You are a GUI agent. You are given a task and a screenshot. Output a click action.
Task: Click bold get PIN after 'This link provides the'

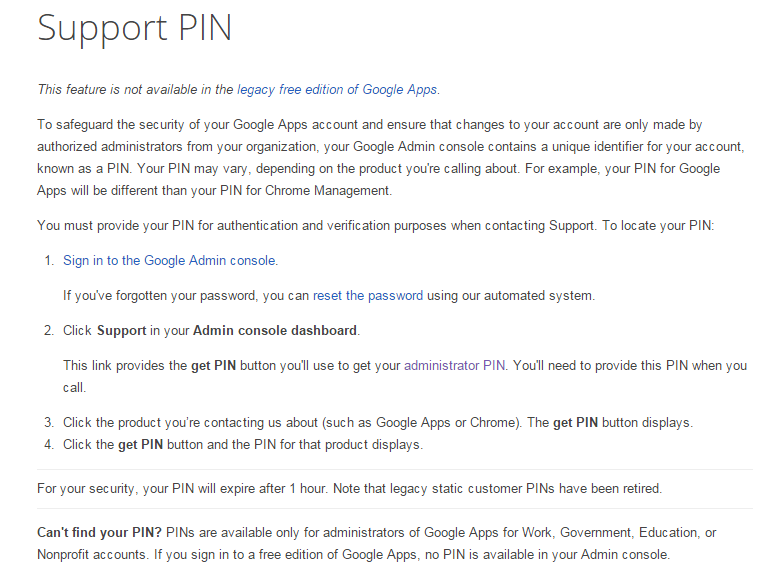click(214, 366)
